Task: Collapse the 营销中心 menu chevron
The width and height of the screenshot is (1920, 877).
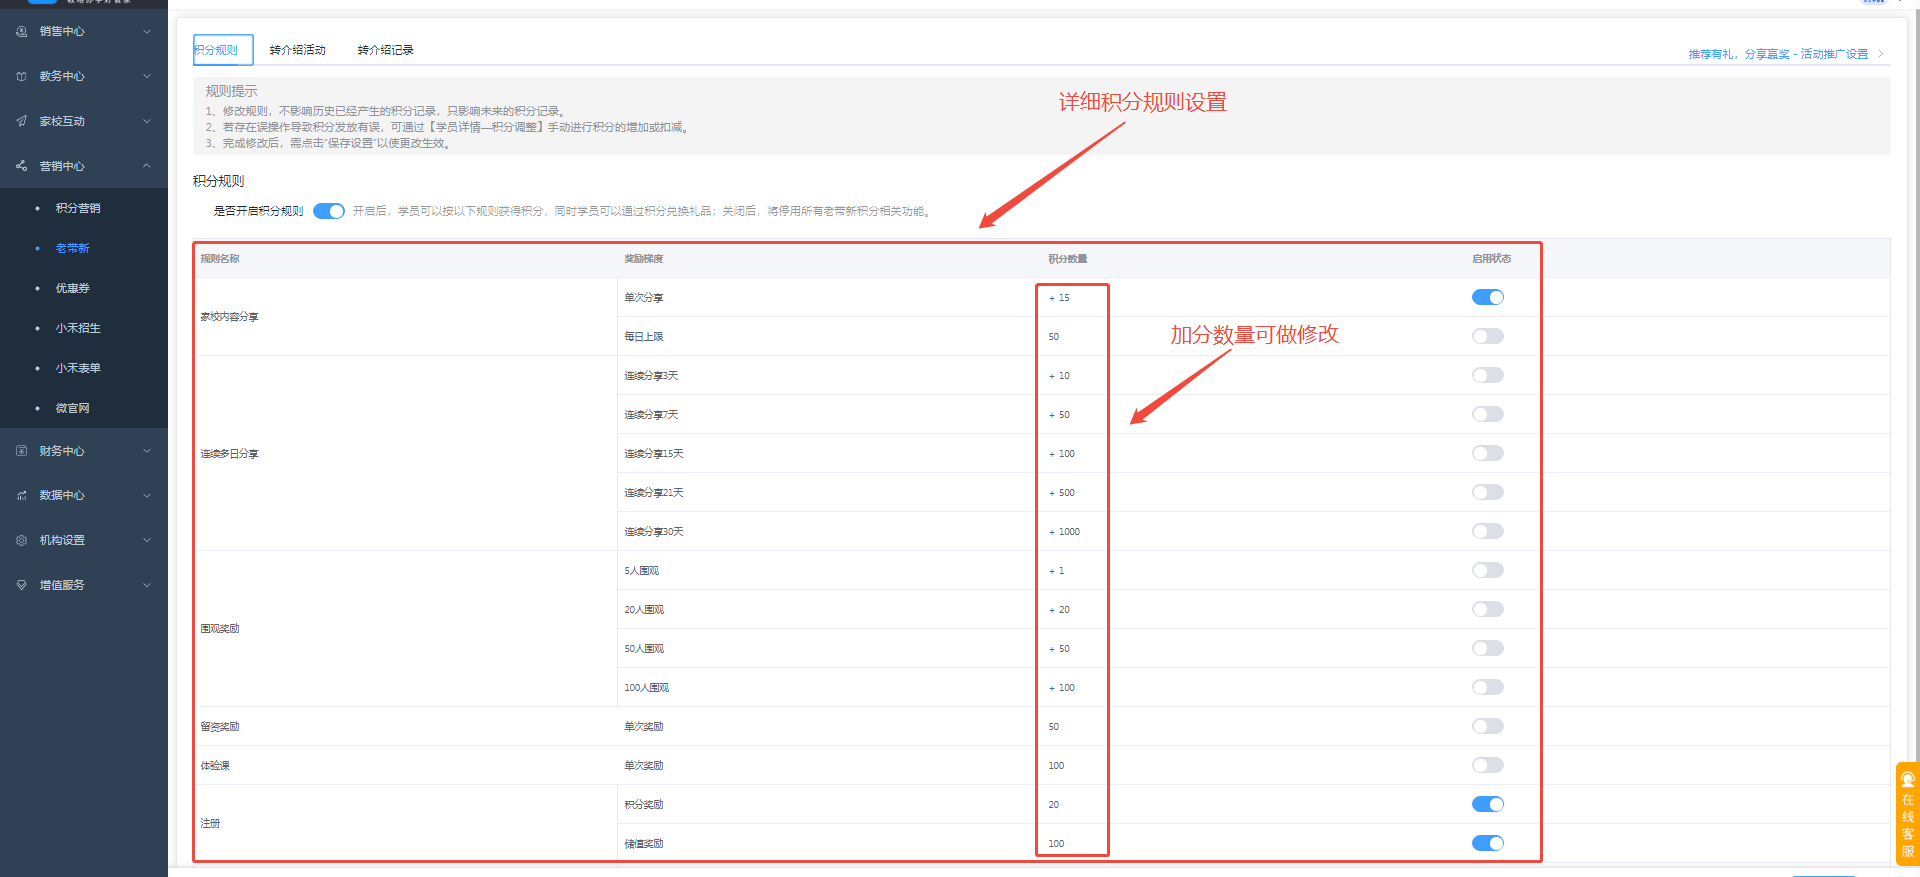Action: coord(147,166)
